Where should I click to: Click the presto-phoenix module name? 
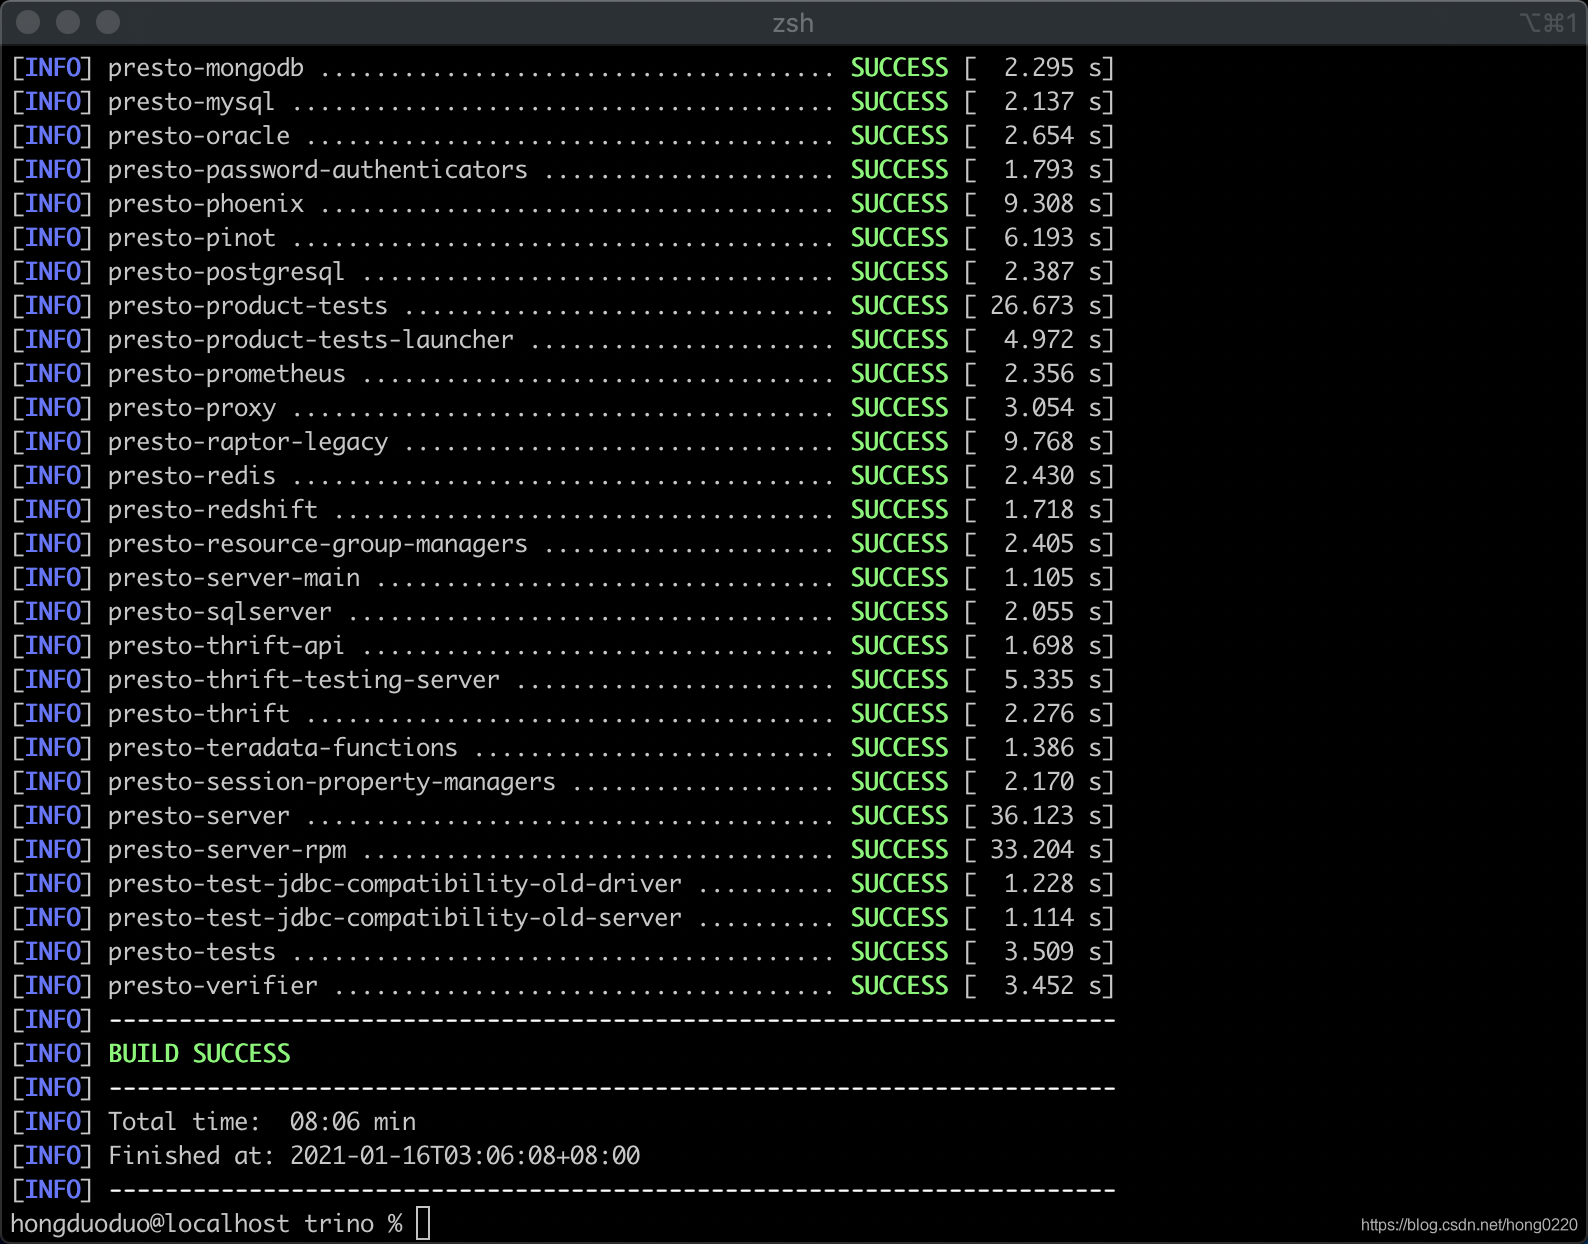206,204
